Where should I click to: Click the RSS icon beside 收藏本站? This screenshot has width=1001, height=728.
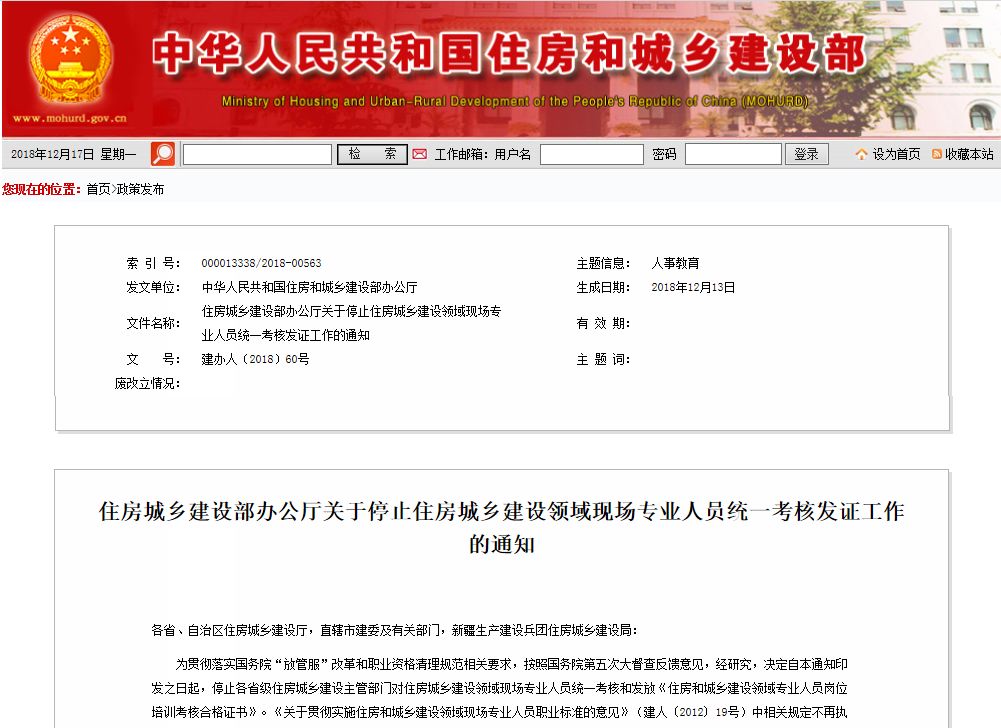point(937,155)
